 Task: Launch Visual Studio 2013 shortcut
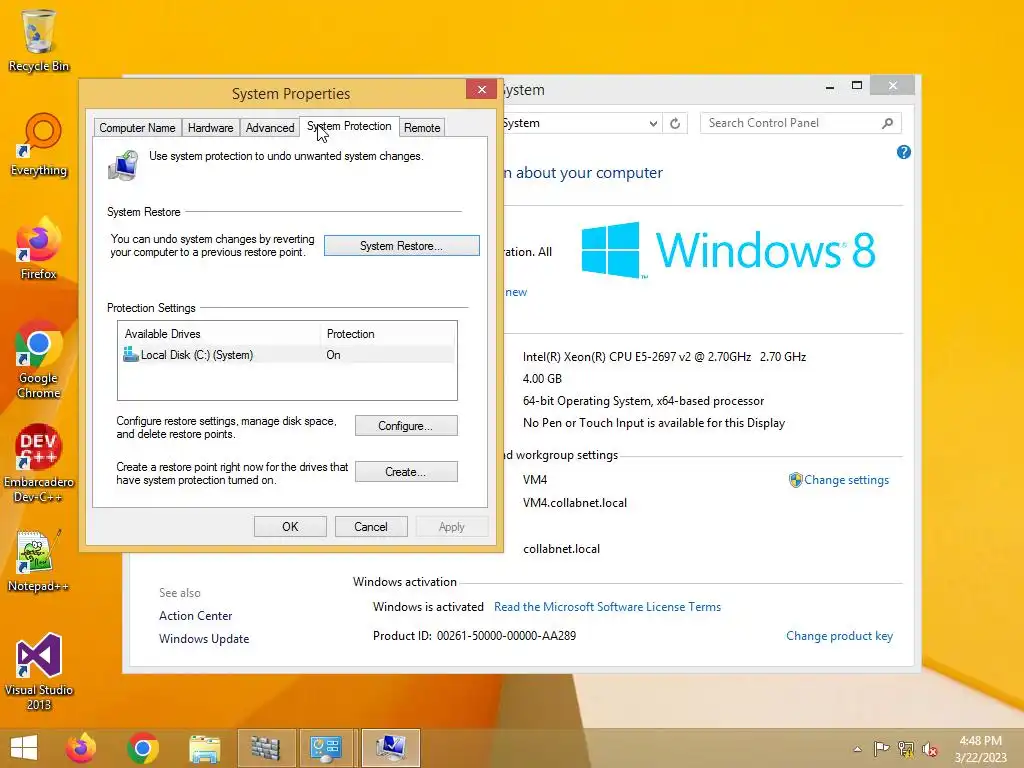click(x=39, y=671)
